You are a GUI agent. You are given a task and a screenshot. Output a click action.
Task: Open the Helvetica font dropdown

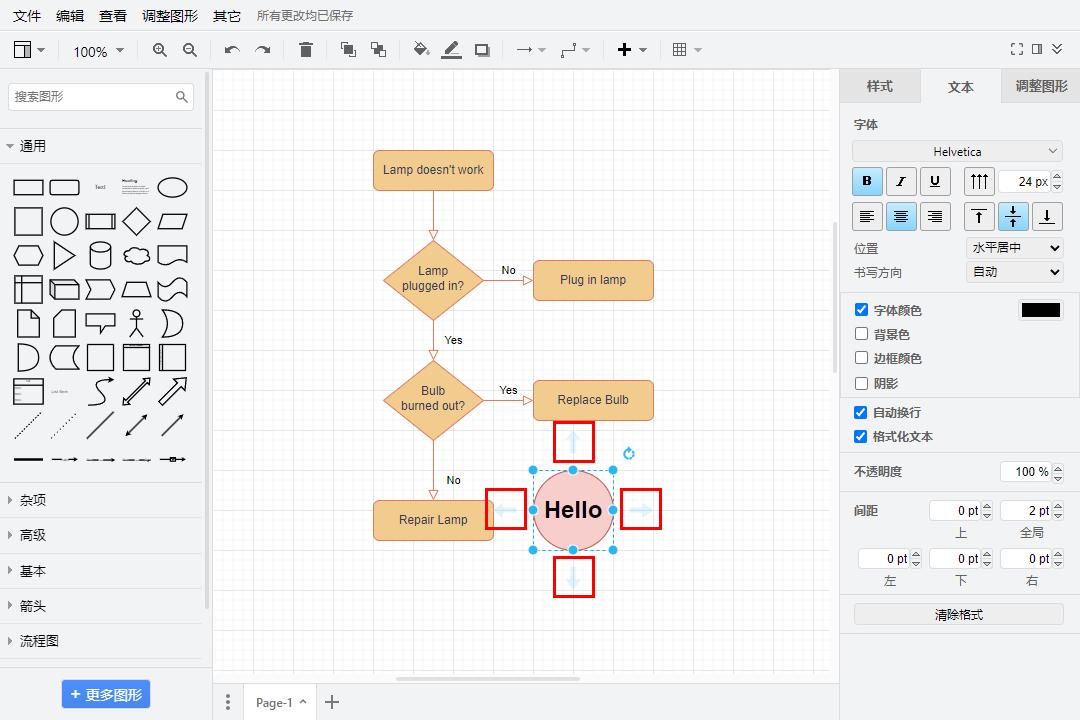[957, 151]
